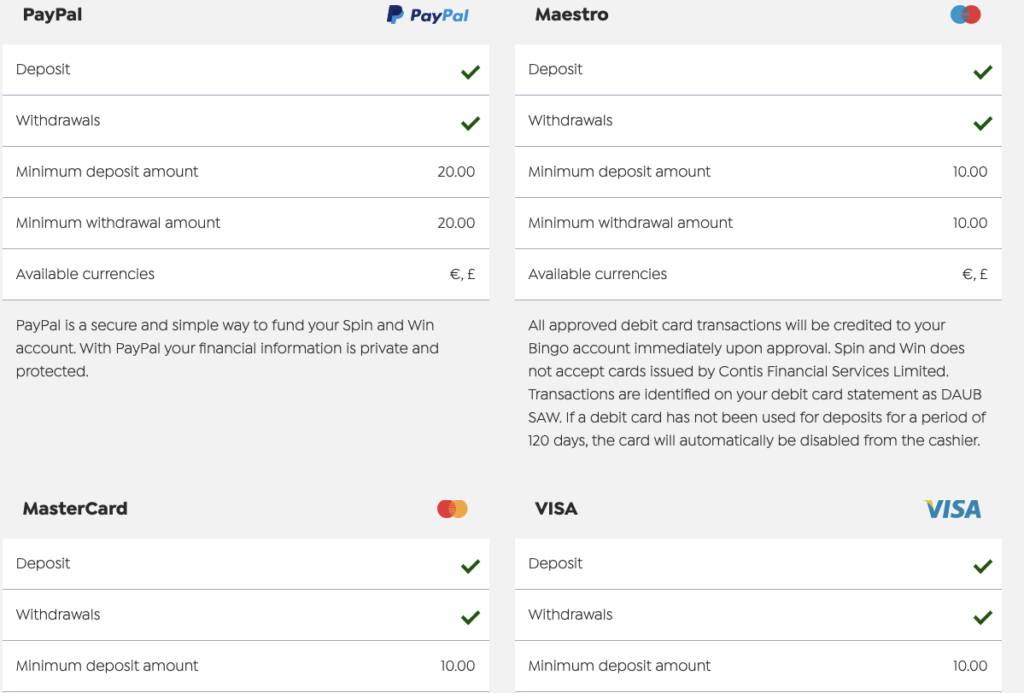Click the PayPal description paragraph
This screenshot has height=693, width=1024.
tap(227, 348)
